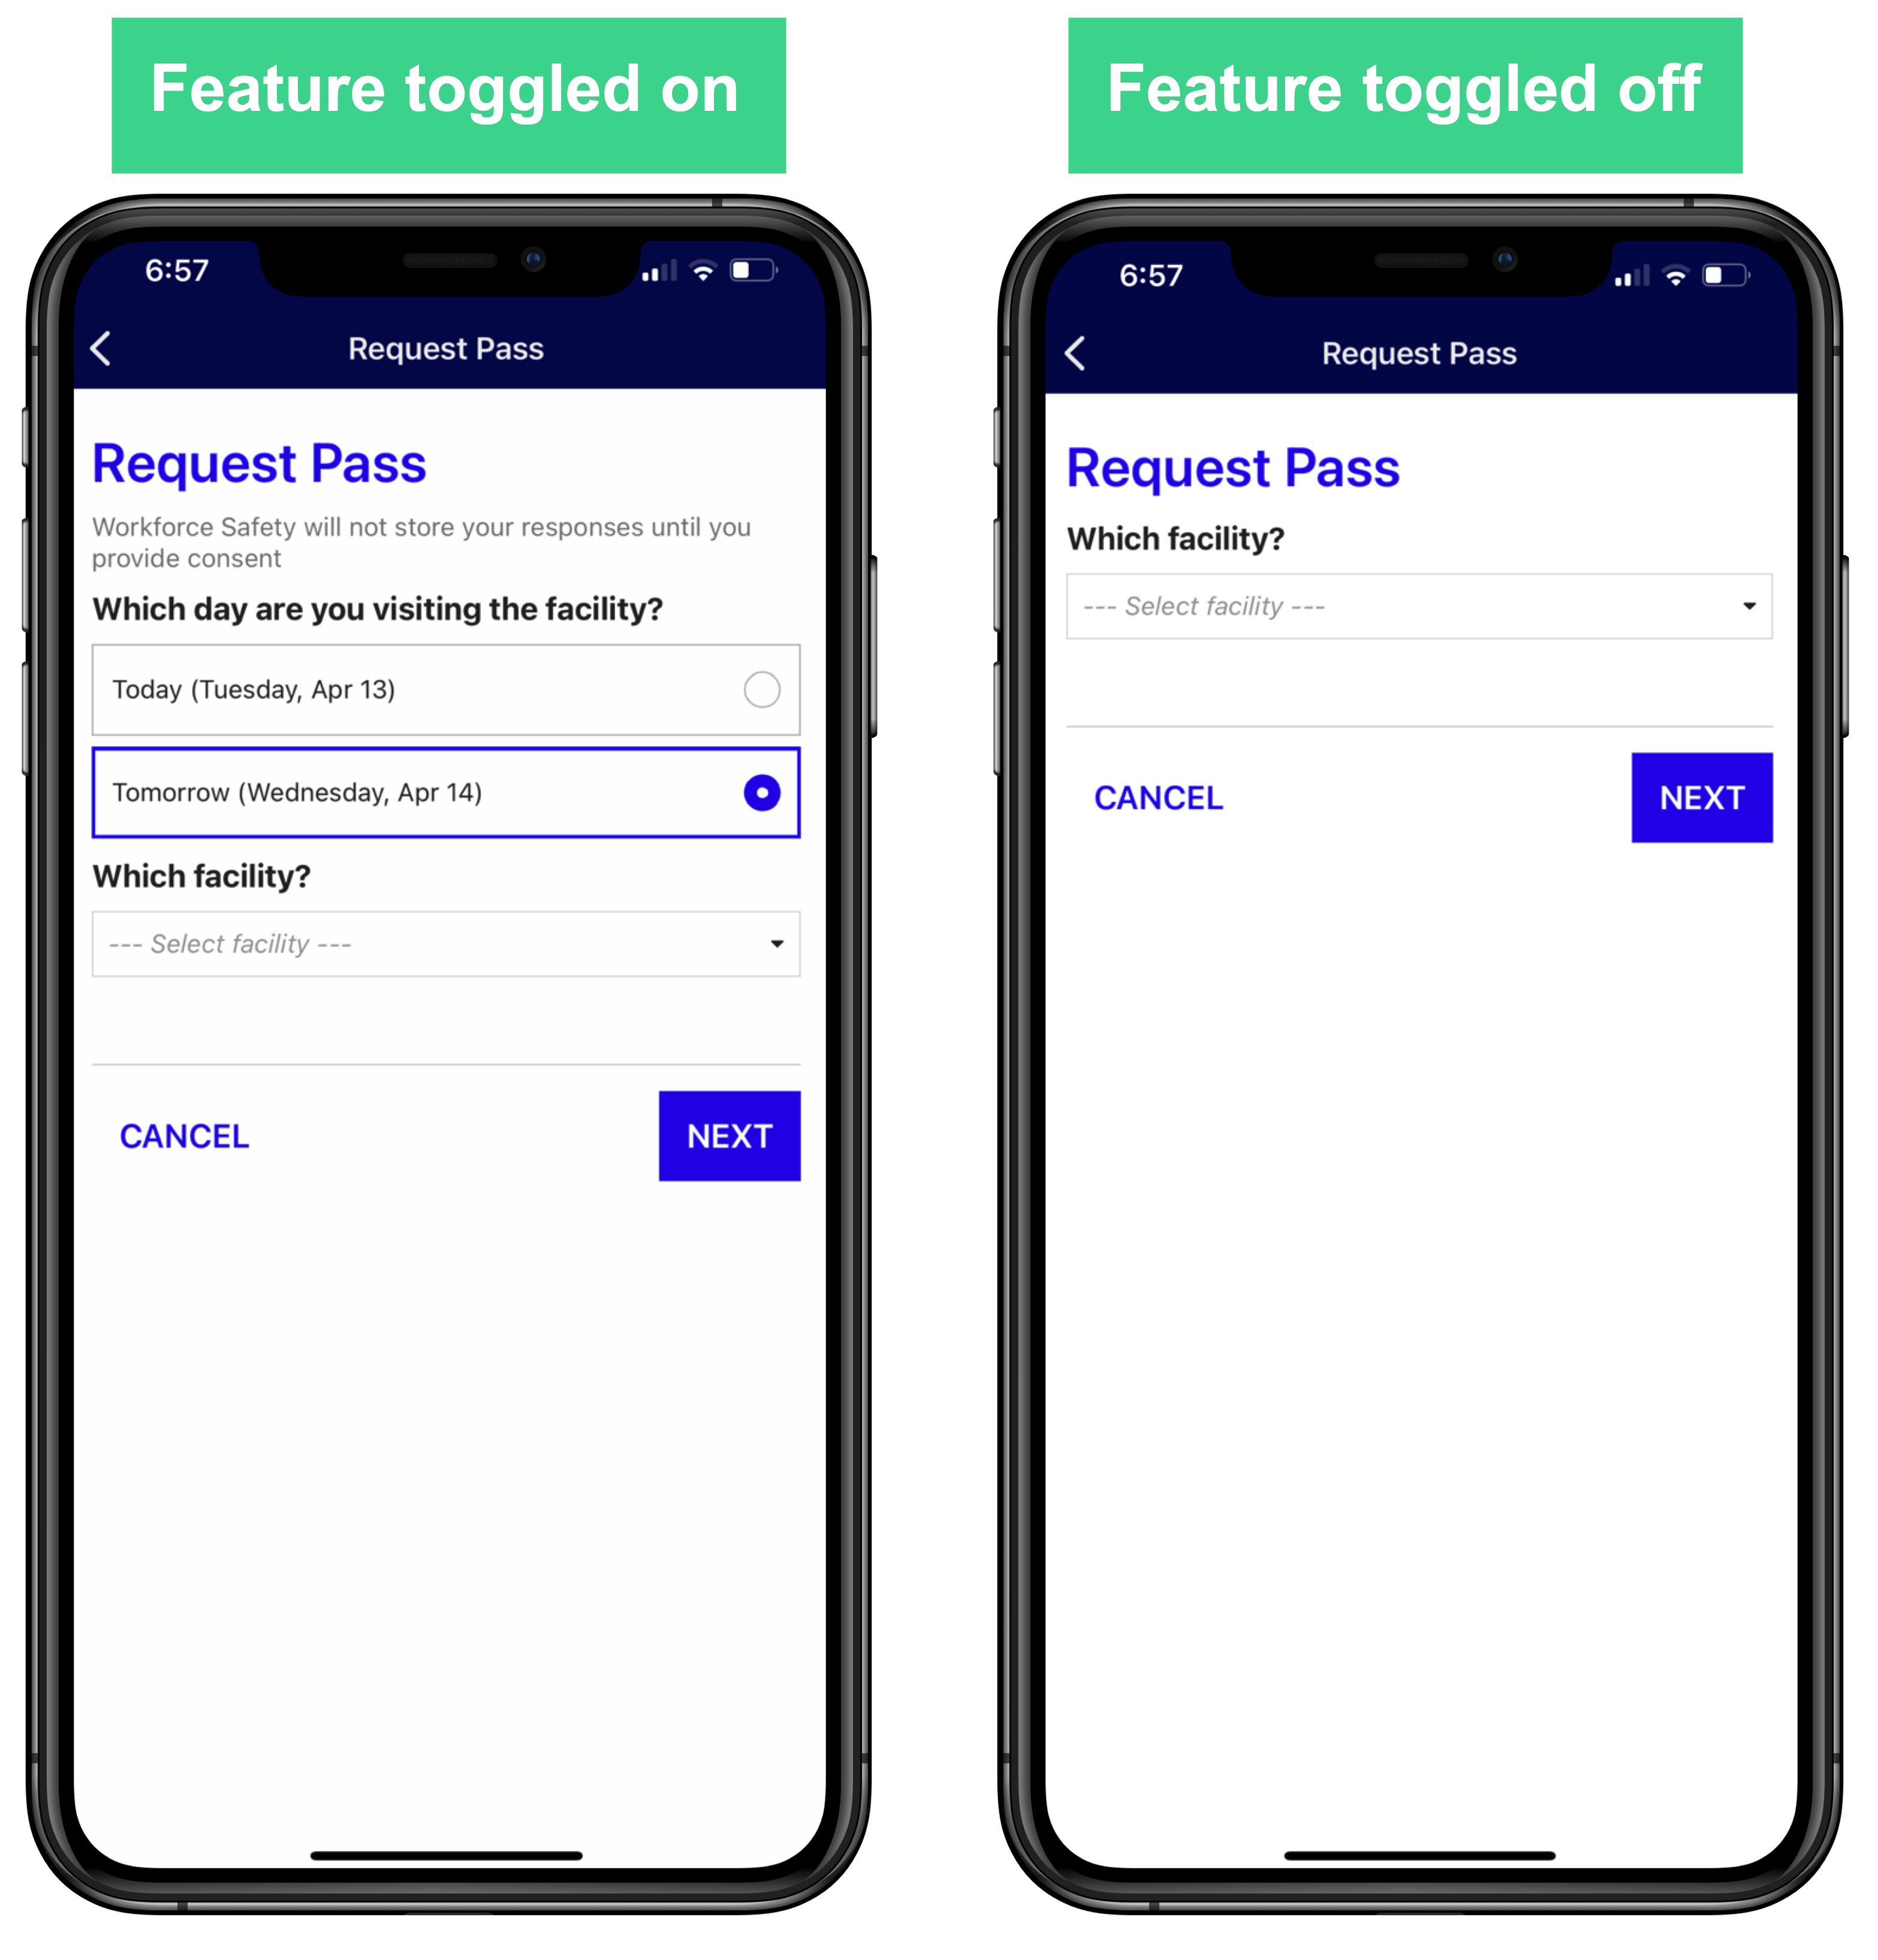Click the back navigation arrow icon
The width and height of the screenshot is (1878, 1960).
pyautogui.click(x=100, y=350)
